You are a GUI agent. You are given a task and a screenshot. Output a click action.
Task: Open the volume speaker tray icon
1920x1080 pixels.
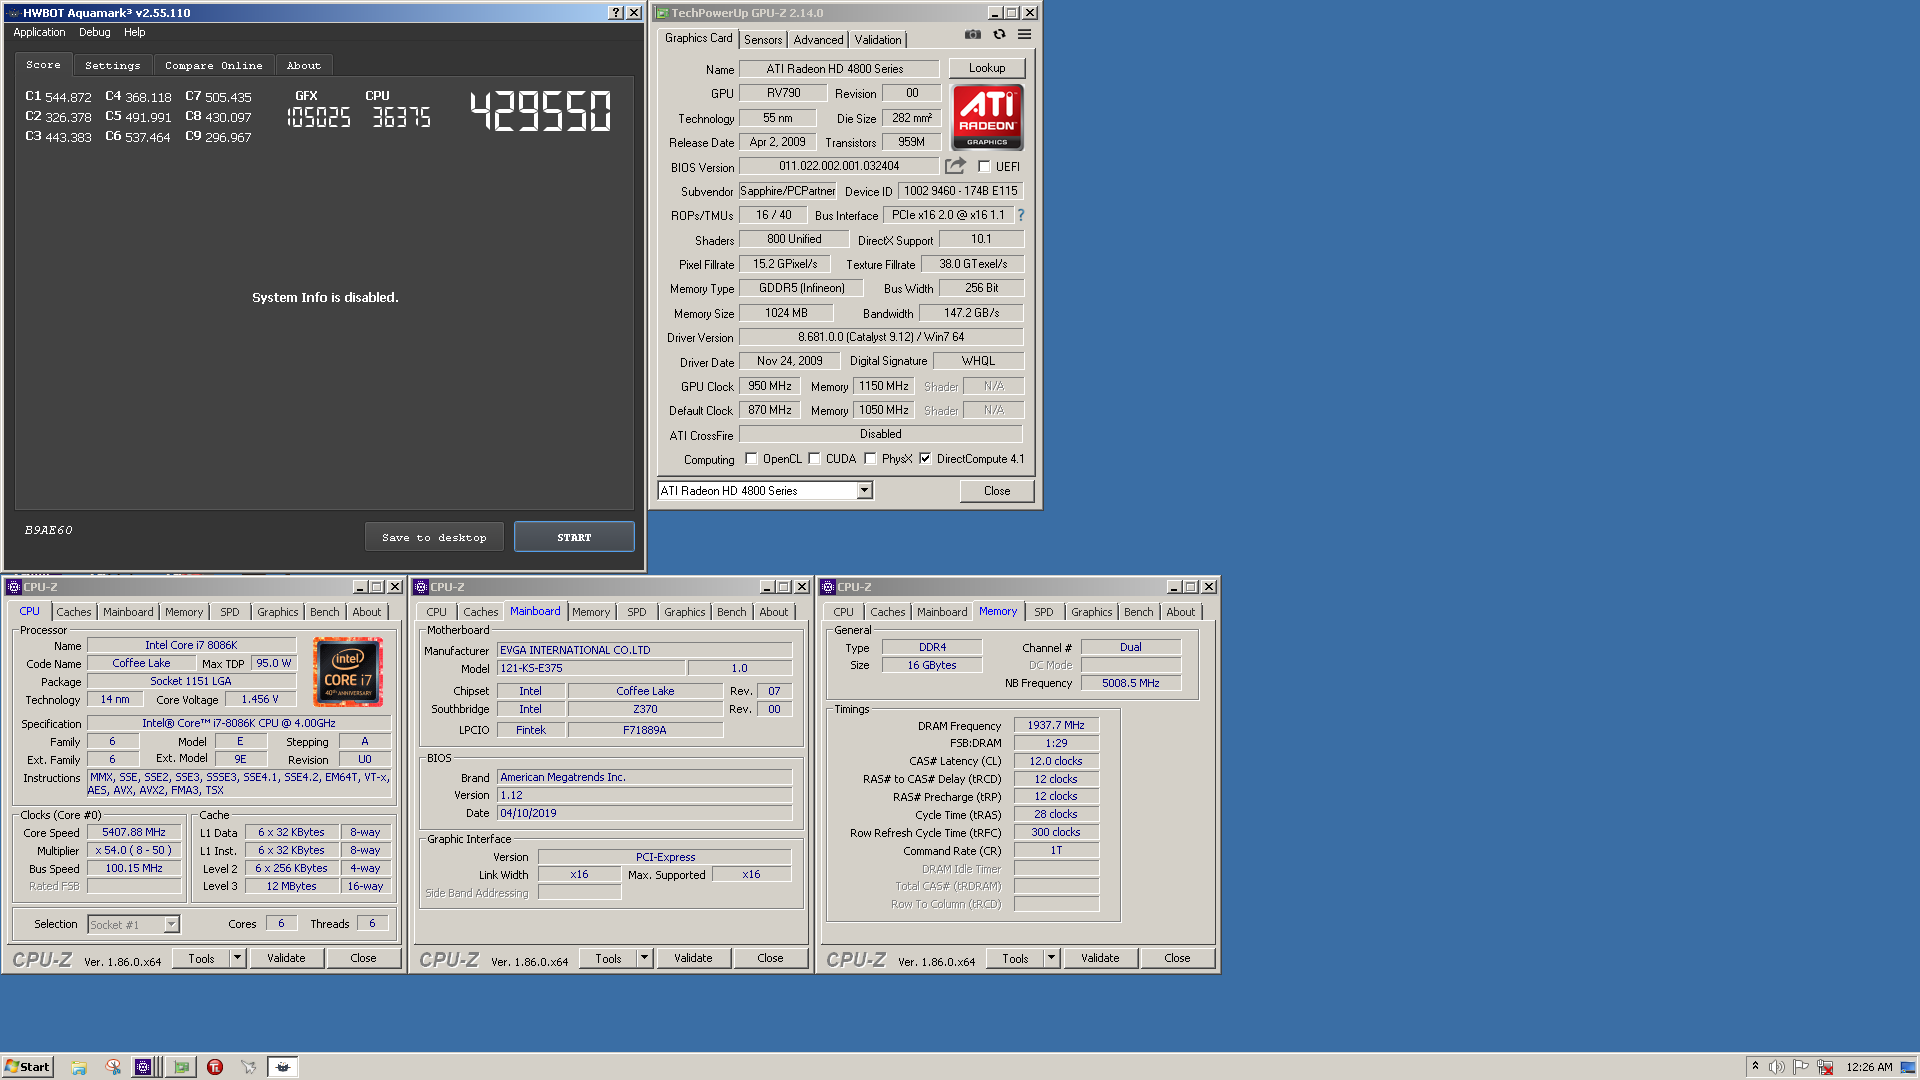click(1777, 1067)
